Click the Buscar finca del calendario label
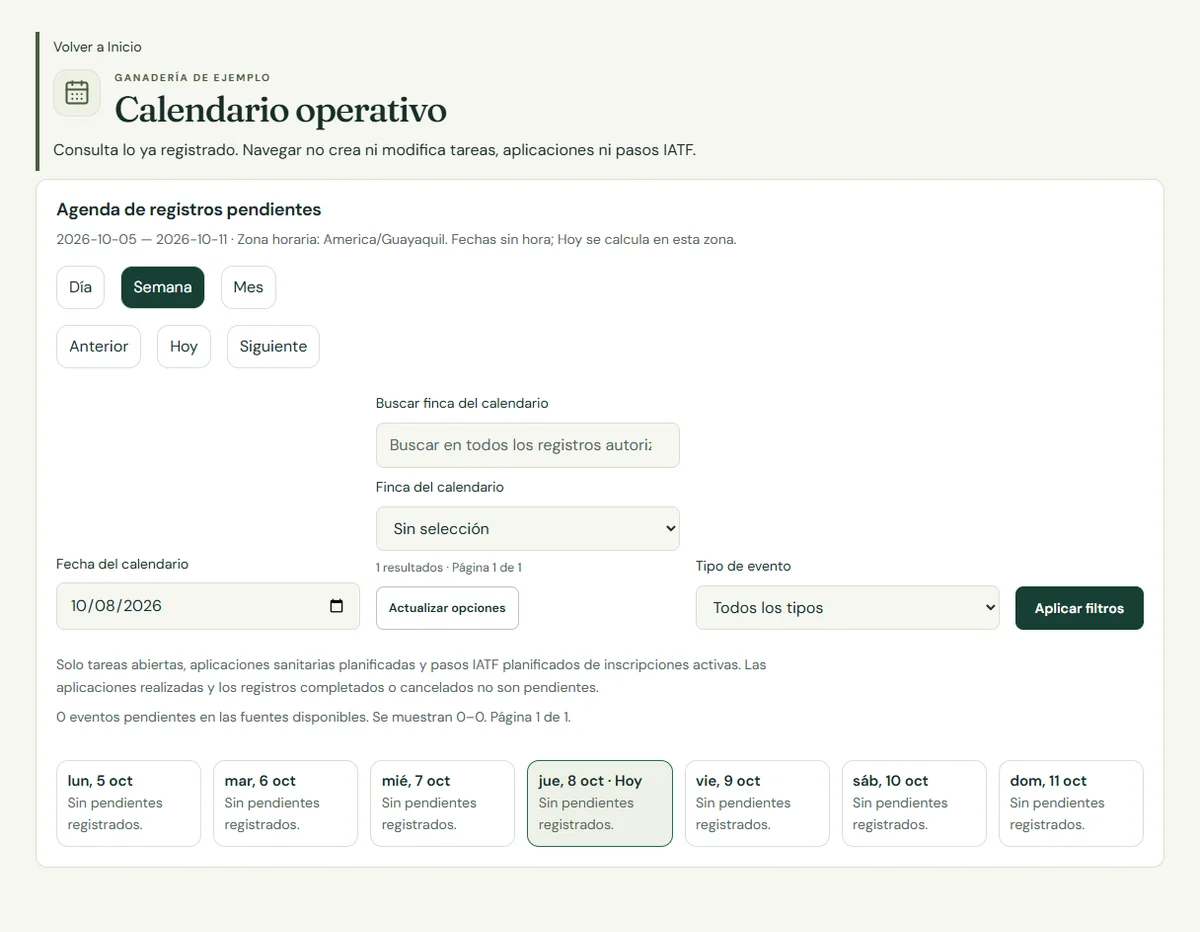The image size is (1200, 932). pyautogui.click(x=462, y=403)
